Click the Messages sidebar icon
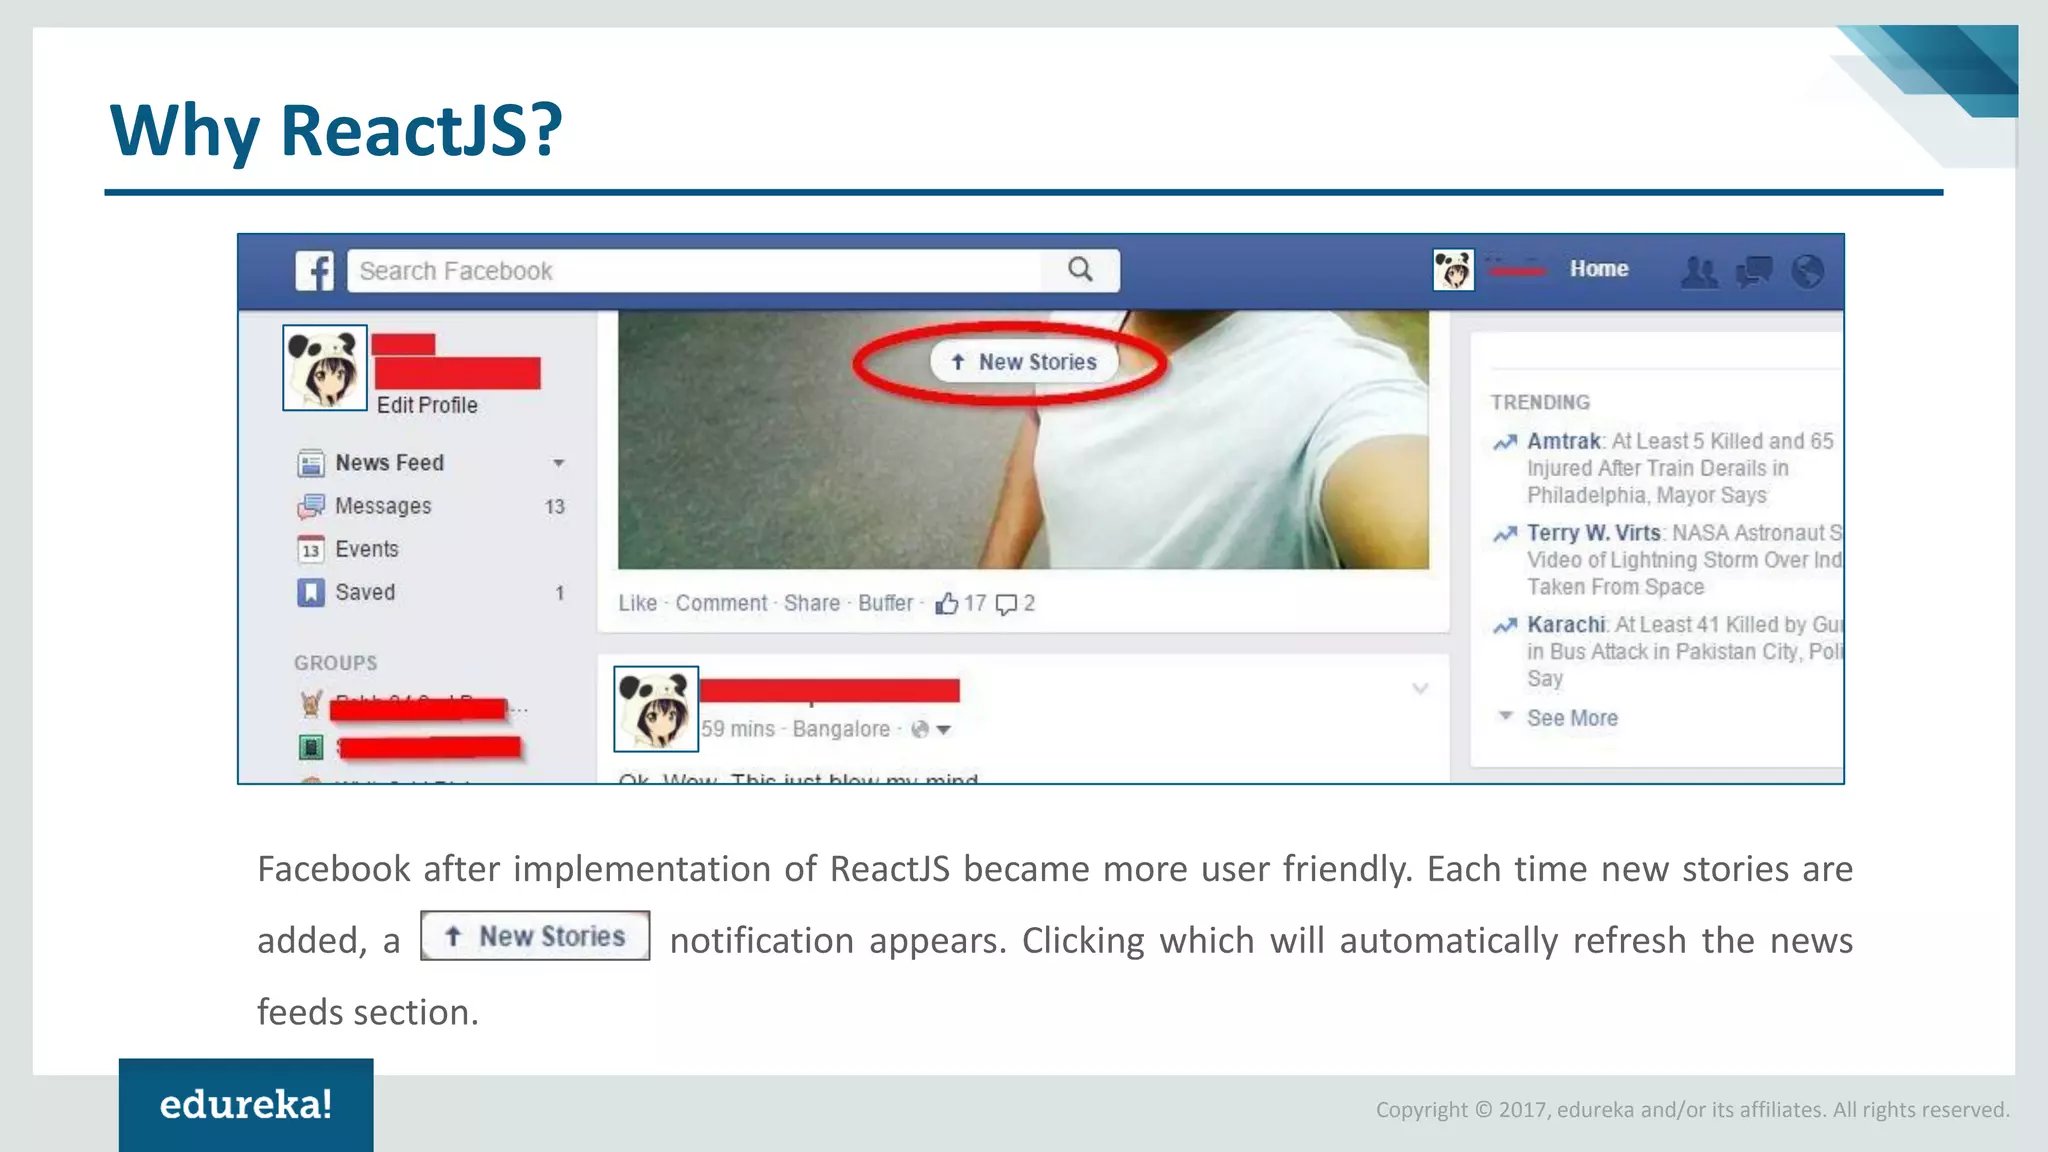The image size is (2048, 1152). point(311,507)
